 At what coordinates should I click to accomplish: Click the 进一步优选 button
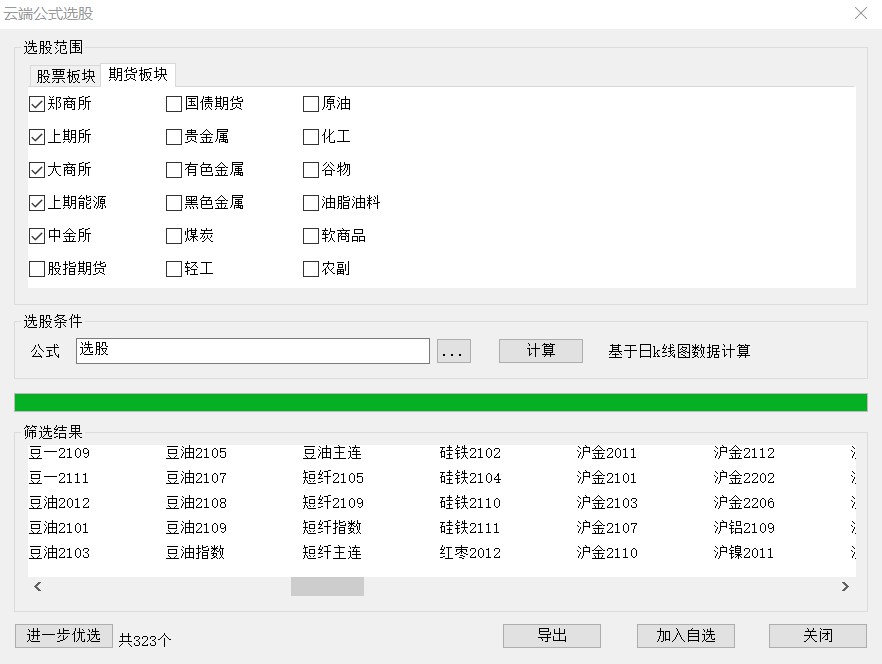click(x=64, y=636)
